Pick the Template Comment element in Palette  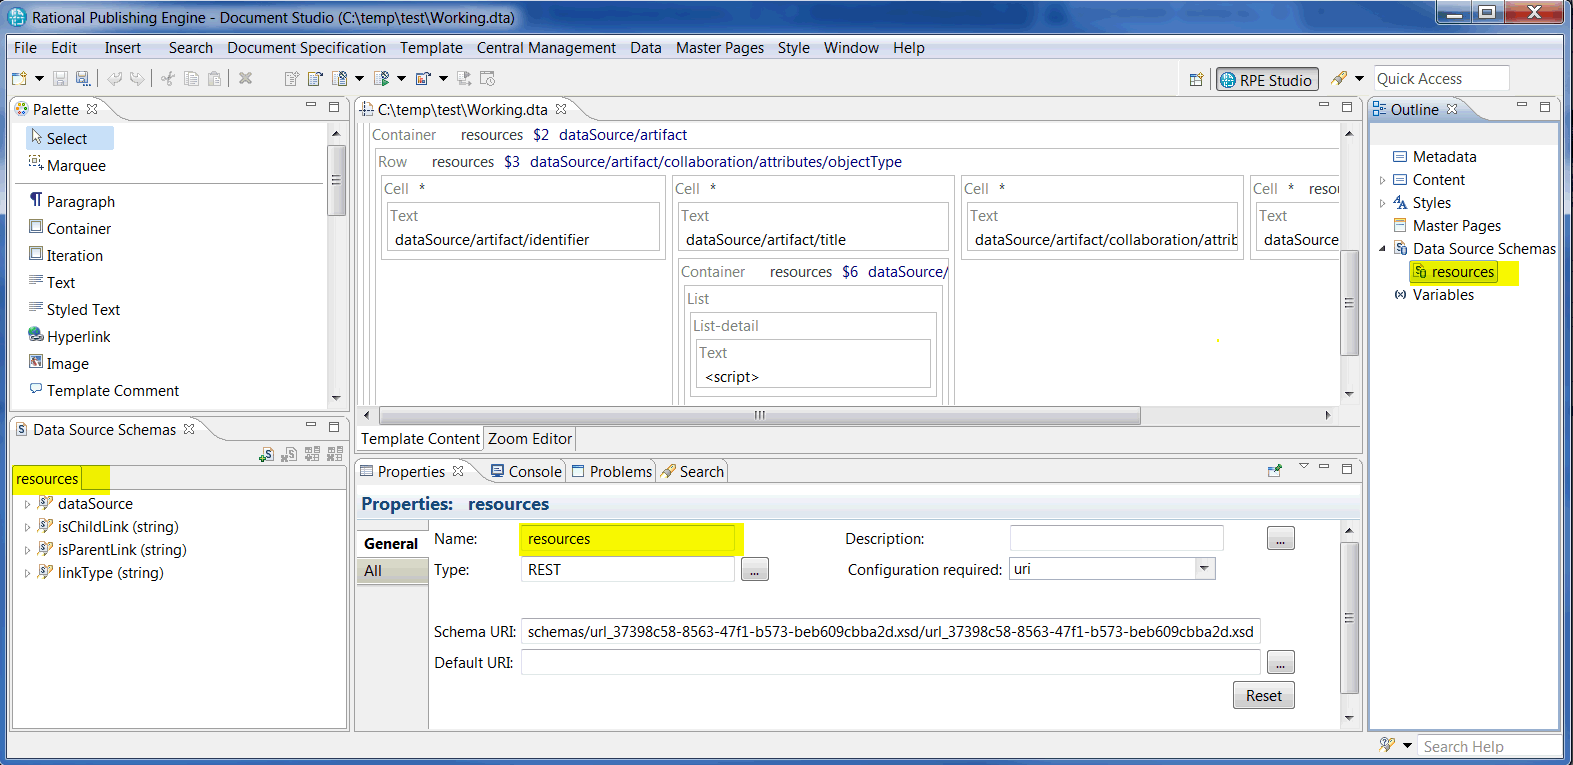(104, 390)
